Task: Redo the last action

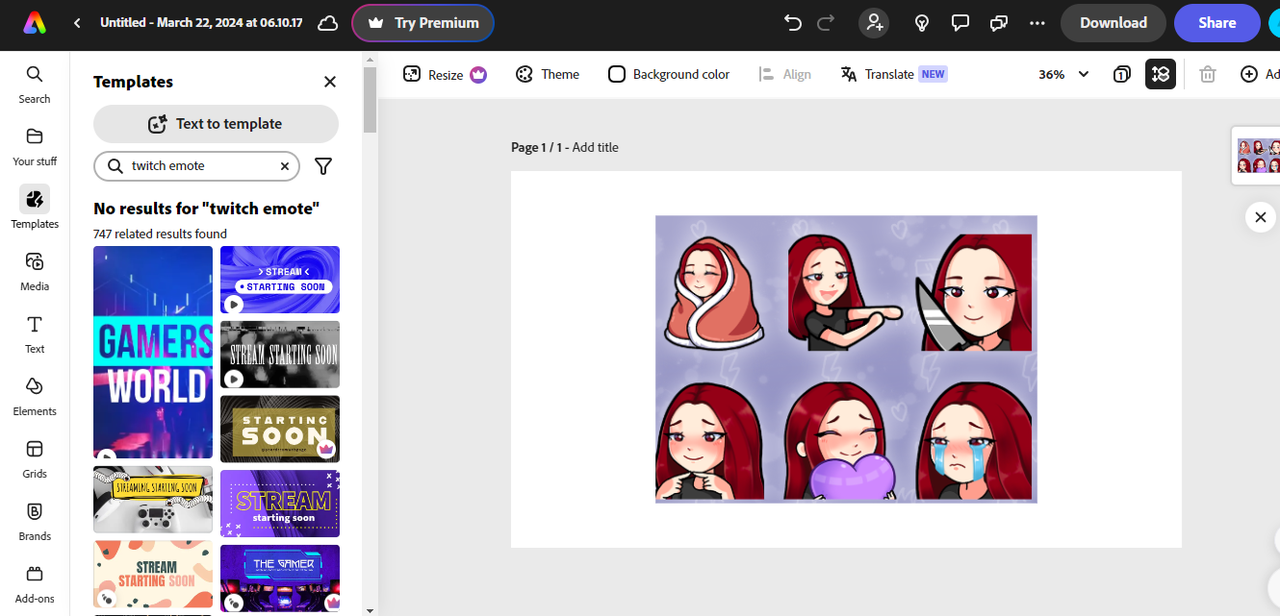Action: click(x=826, y=23)
